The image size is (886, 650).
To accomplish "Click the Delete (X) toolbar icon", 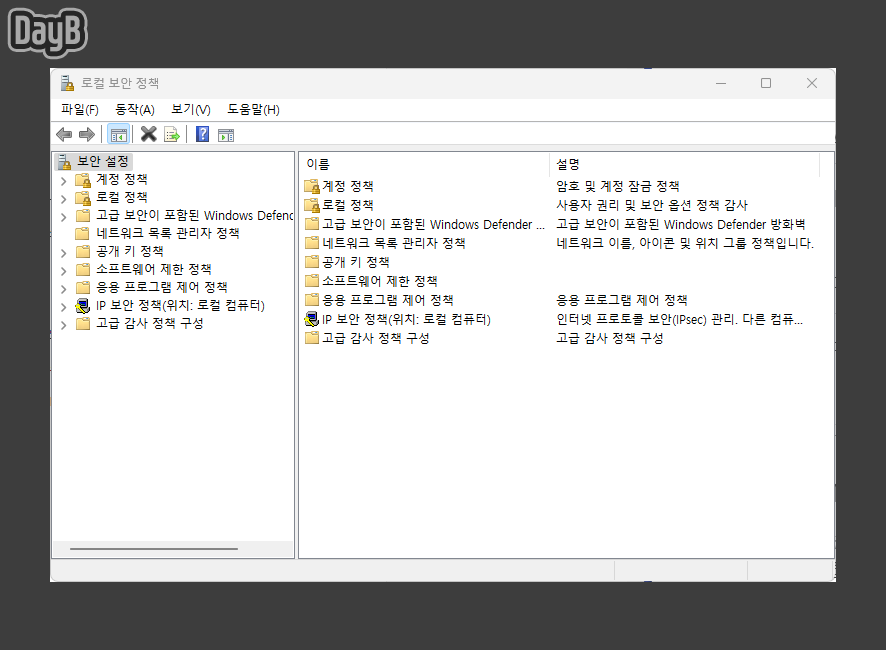I will (149, 135).
